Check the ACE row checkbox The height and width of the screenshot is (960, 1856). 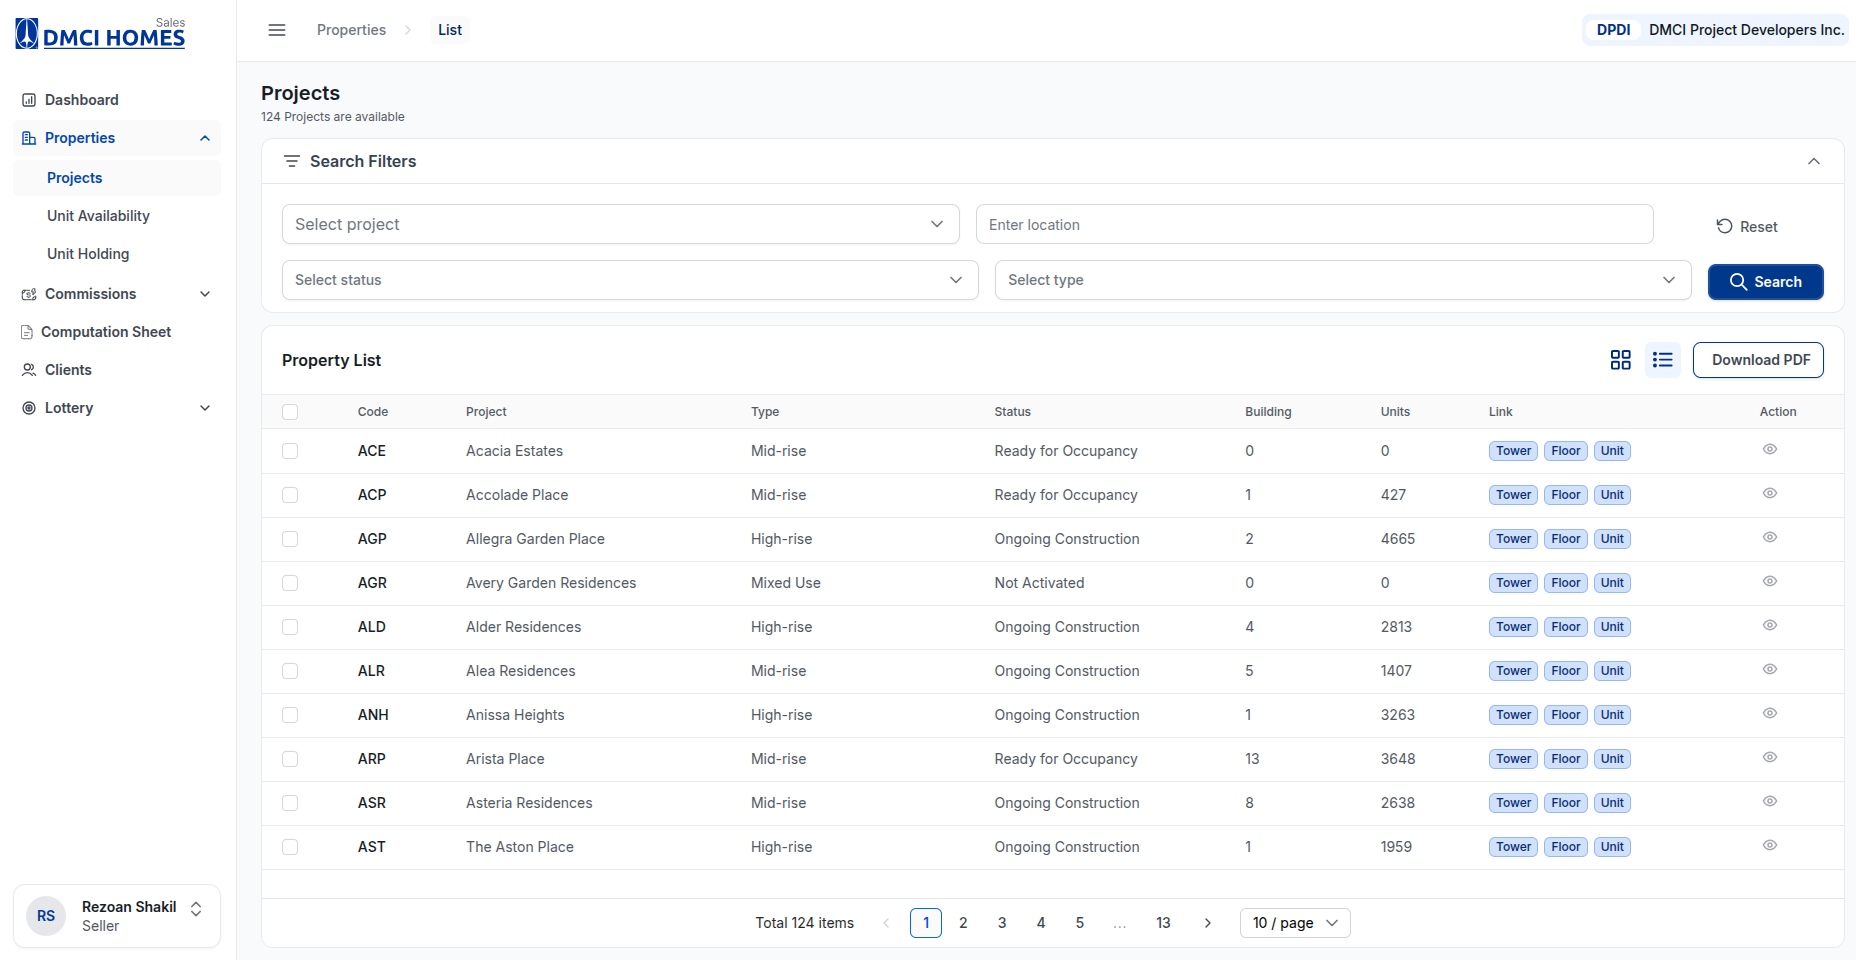pos(290,451)
